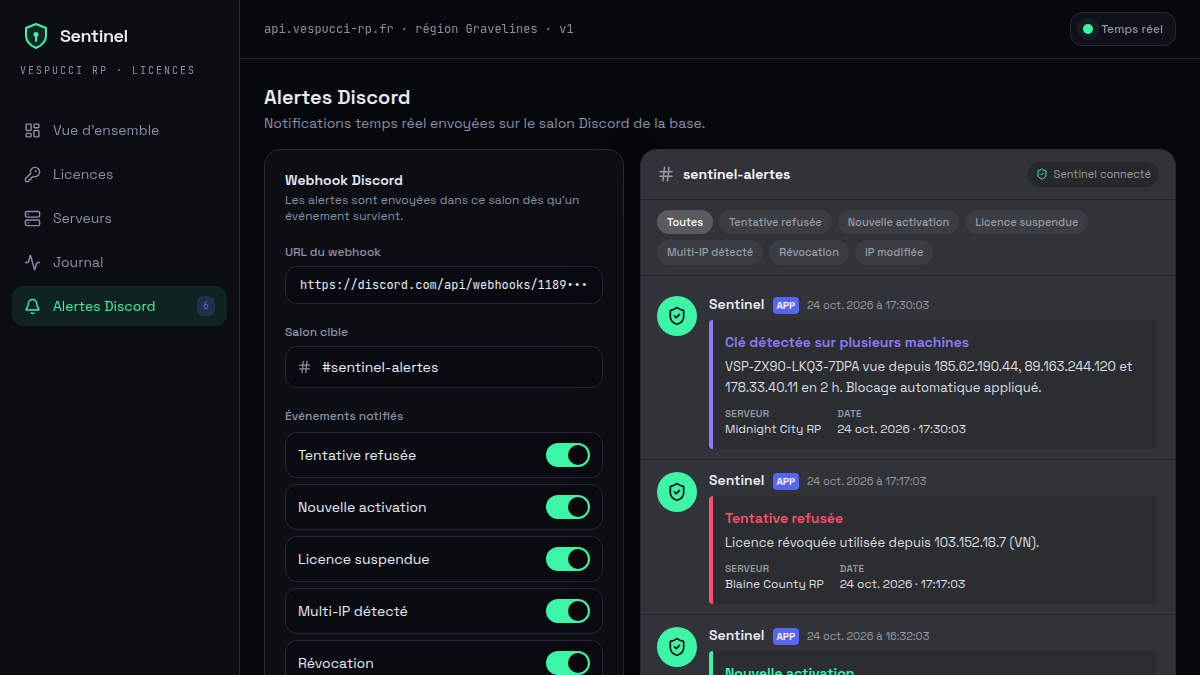The image size is (1200, 675).
Task: Click the "VESPUCCI RP · LICENCES" sidebar caption
Action: click(108, 70)
